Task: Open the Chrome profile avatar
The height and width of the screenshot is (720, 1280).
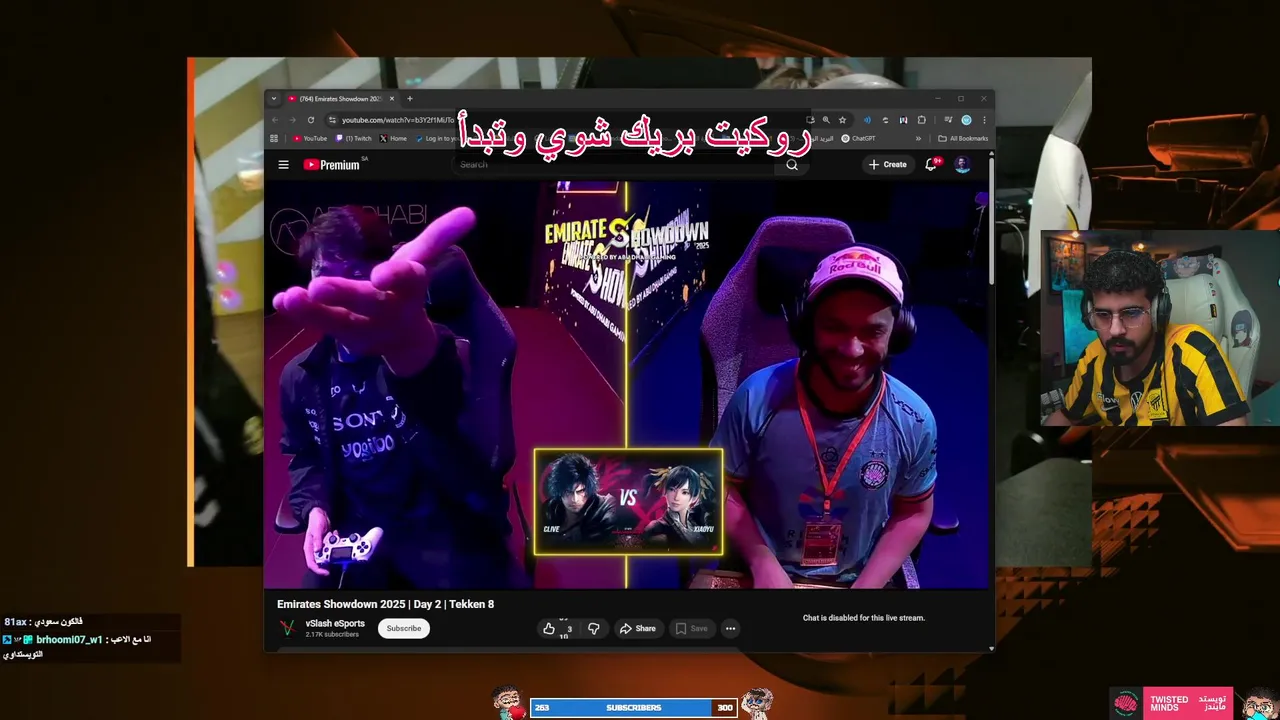Action: point(966,120)
